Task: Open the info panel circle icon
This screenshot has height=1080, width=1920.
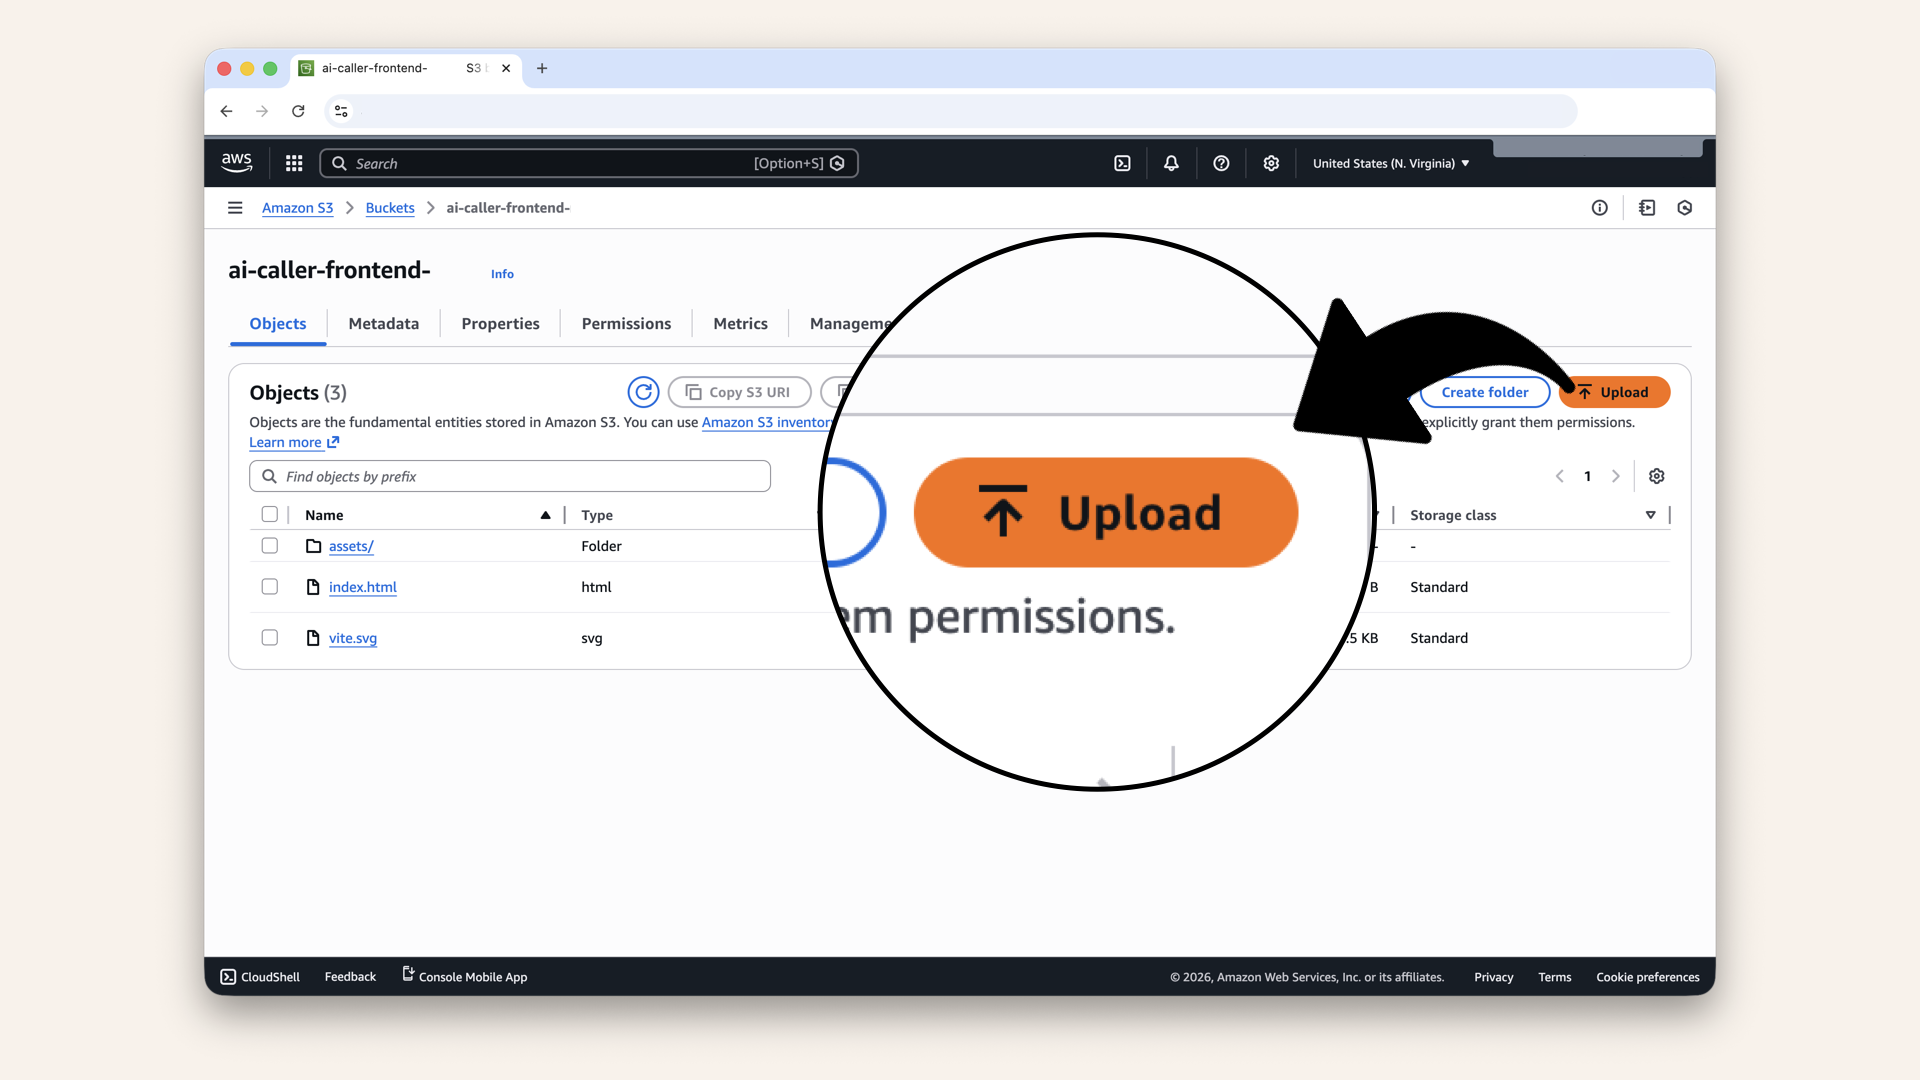Action: coord(1600,208)
